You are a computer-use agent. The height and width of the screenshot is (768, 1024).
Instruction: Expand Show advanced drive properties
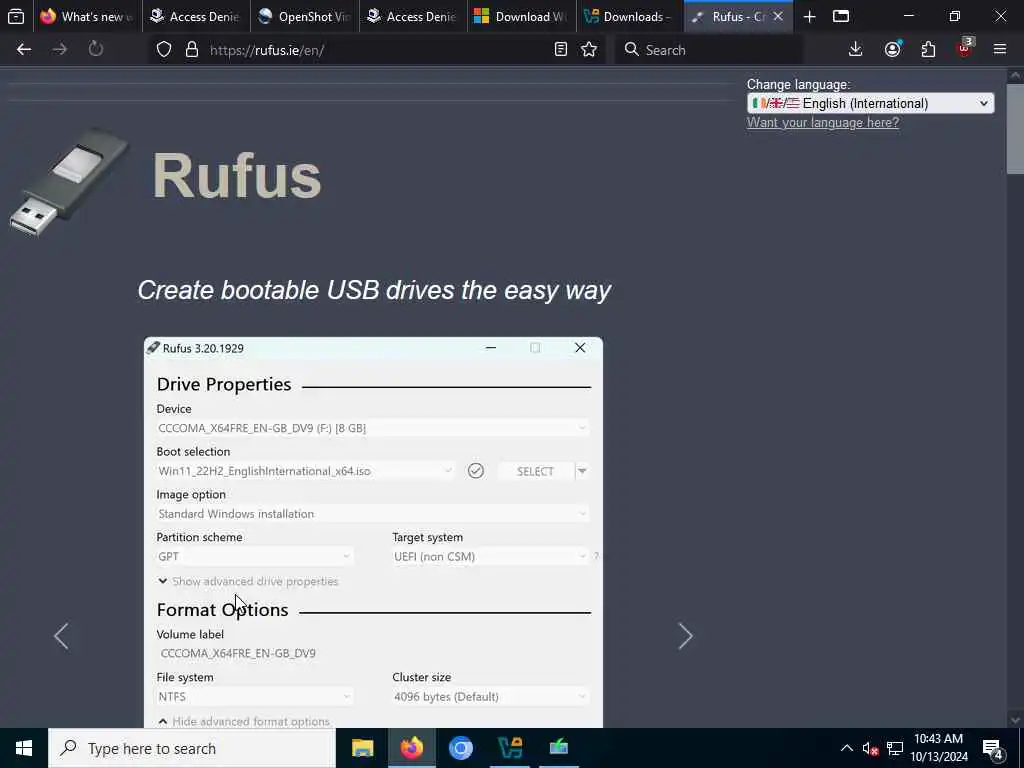coord(248,581)
